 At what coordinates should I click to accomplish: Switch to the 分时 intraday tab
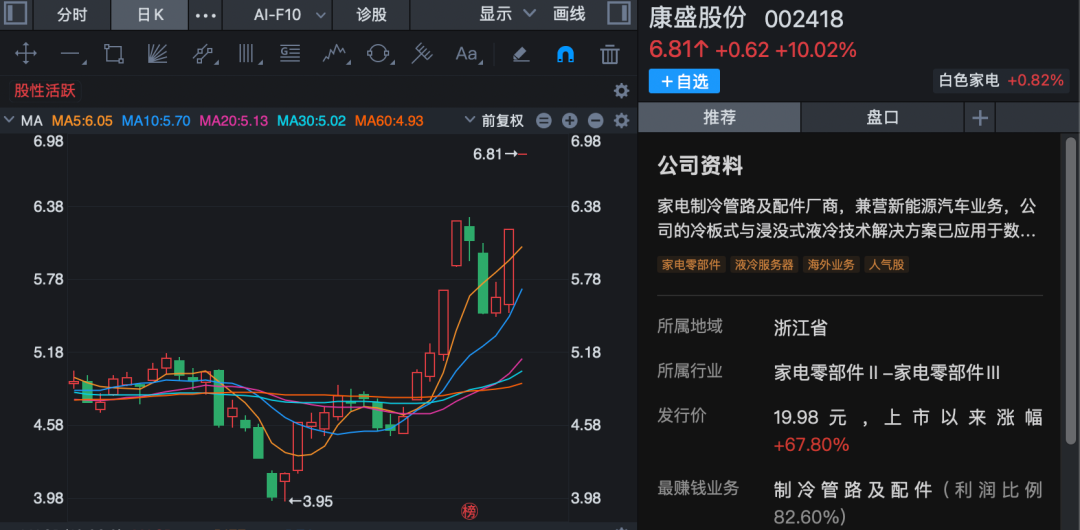(72, 15)
